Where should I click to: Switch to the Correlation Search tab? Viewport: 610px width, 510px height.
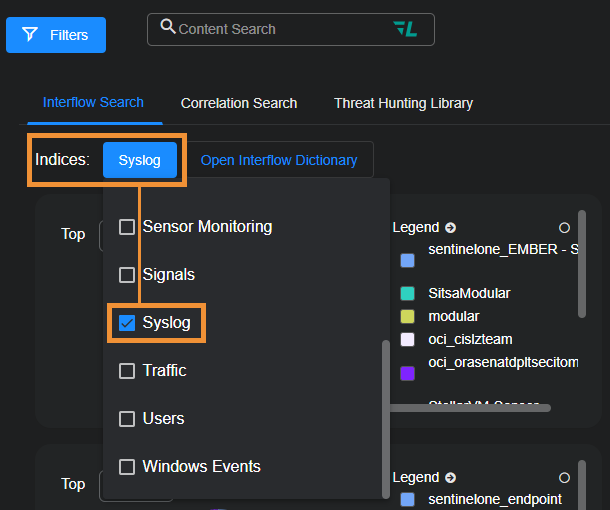[238, 103]
